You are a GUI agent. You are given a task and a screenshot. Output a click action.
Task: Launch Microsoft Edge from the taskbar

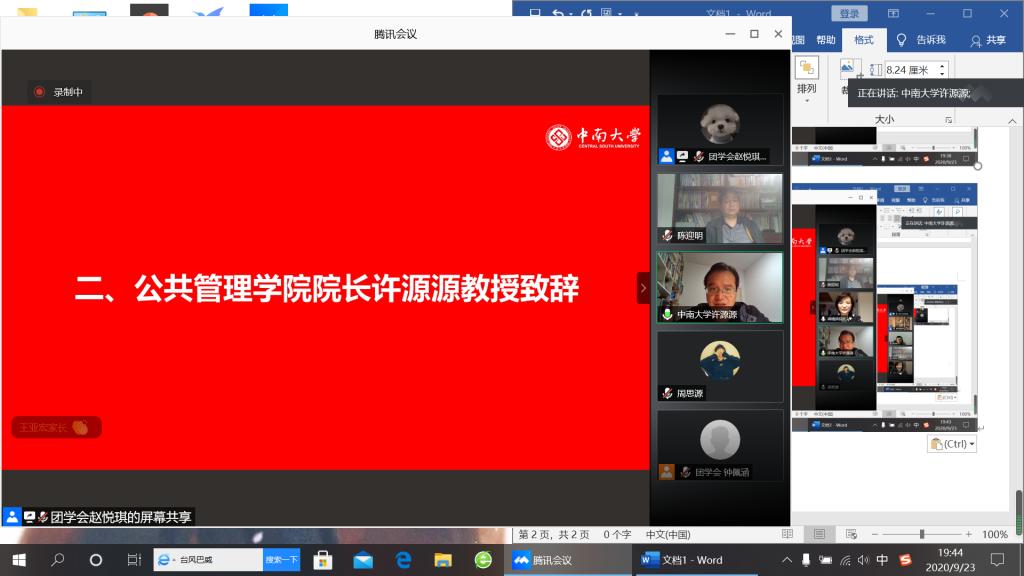click(403, 560)
